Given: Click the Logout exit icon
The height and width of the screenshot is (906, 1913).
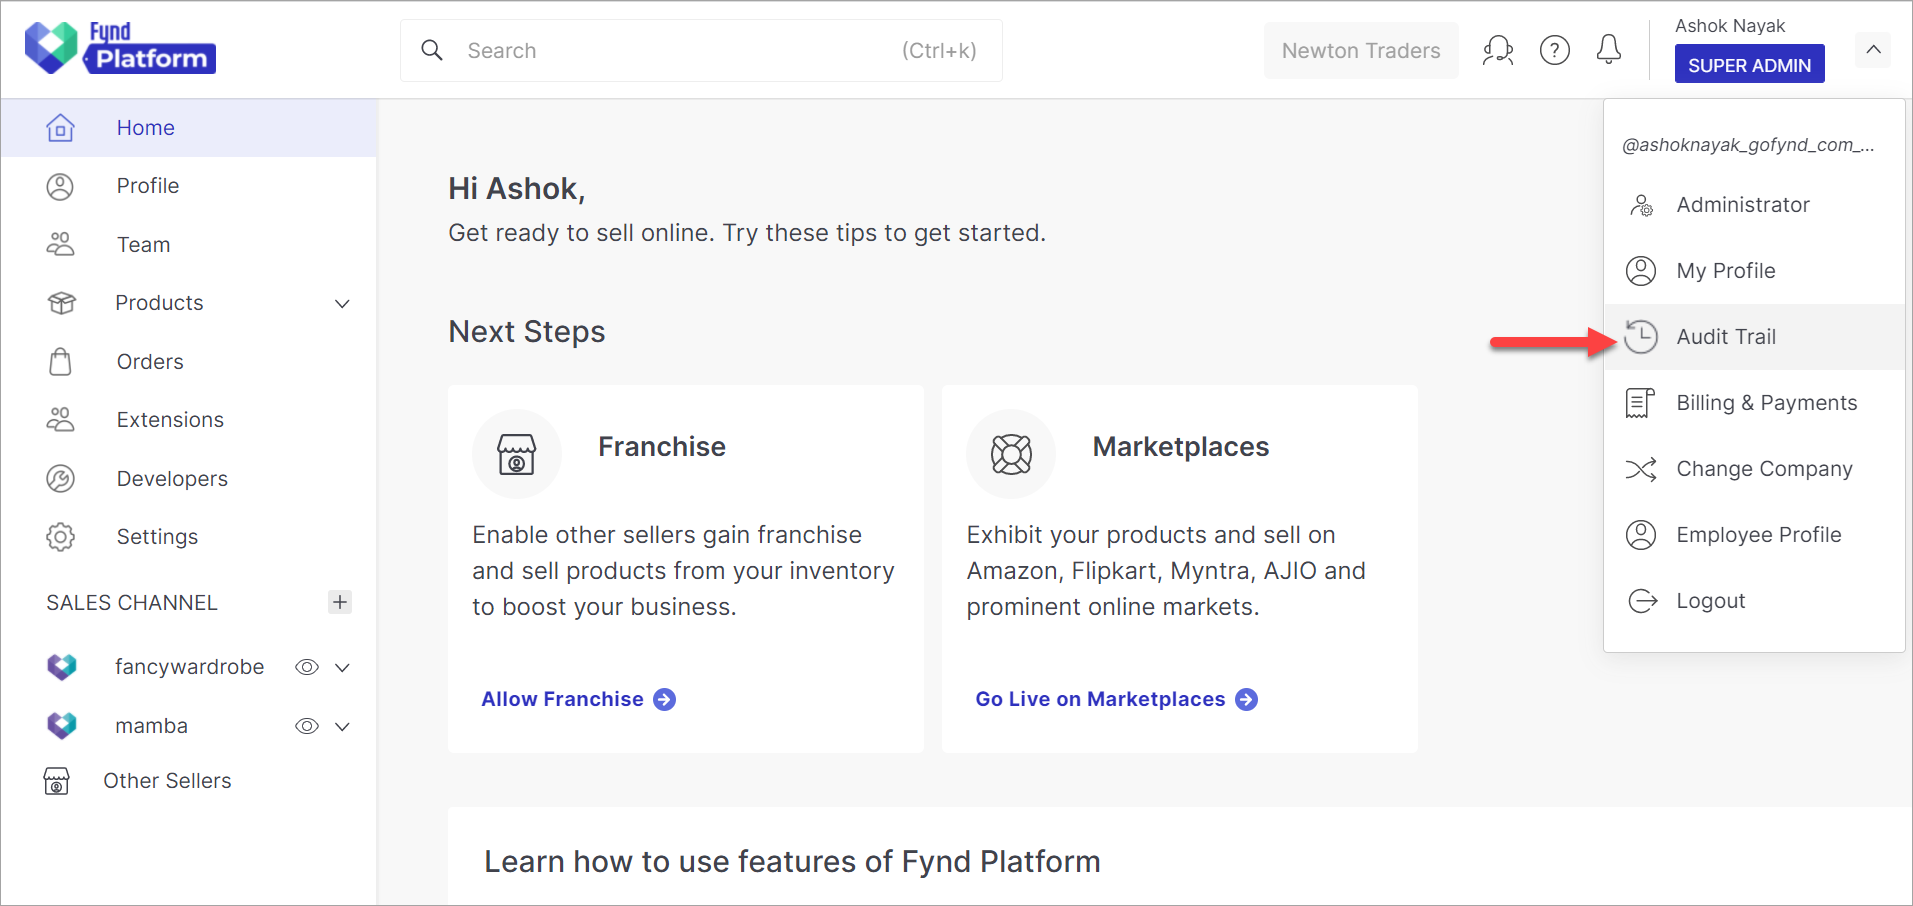Looking at the screenshot, I should click(x=1642, y=601).
